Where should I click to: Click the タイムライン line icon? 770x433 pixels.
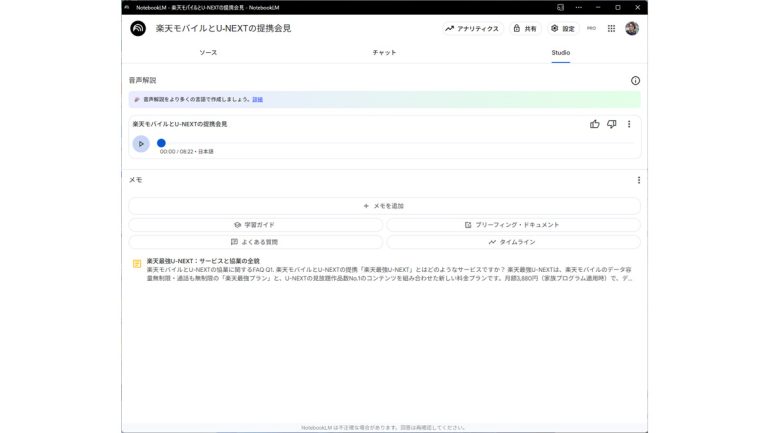click(492, 242)
